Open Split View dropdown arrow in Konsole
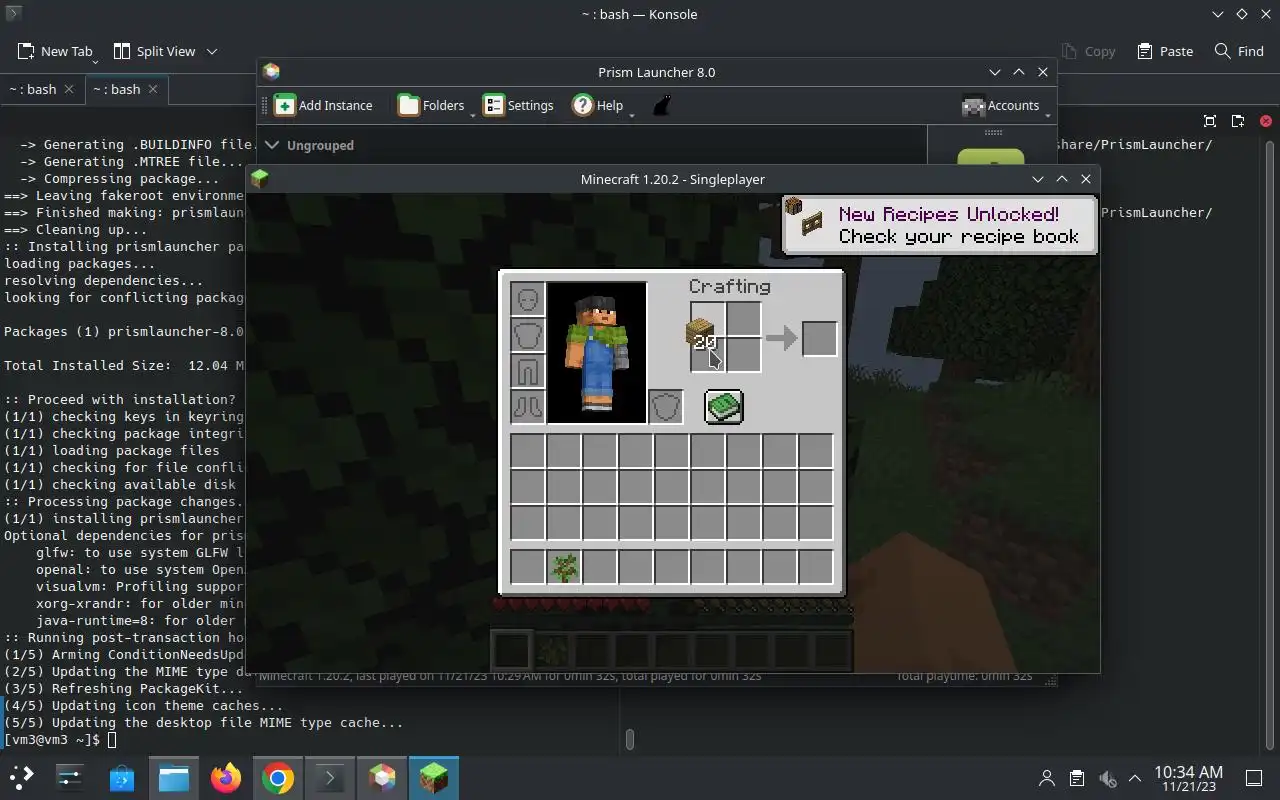Image resolution: width=1280 pixels, height=800 pixels. tap(212, 51)
